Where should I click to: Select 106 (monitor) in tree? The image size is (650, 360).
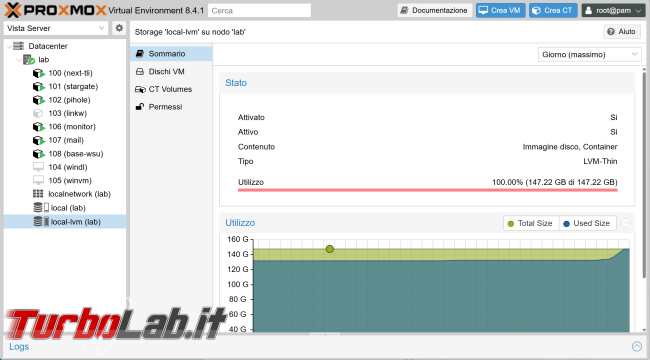click(72, 126)
